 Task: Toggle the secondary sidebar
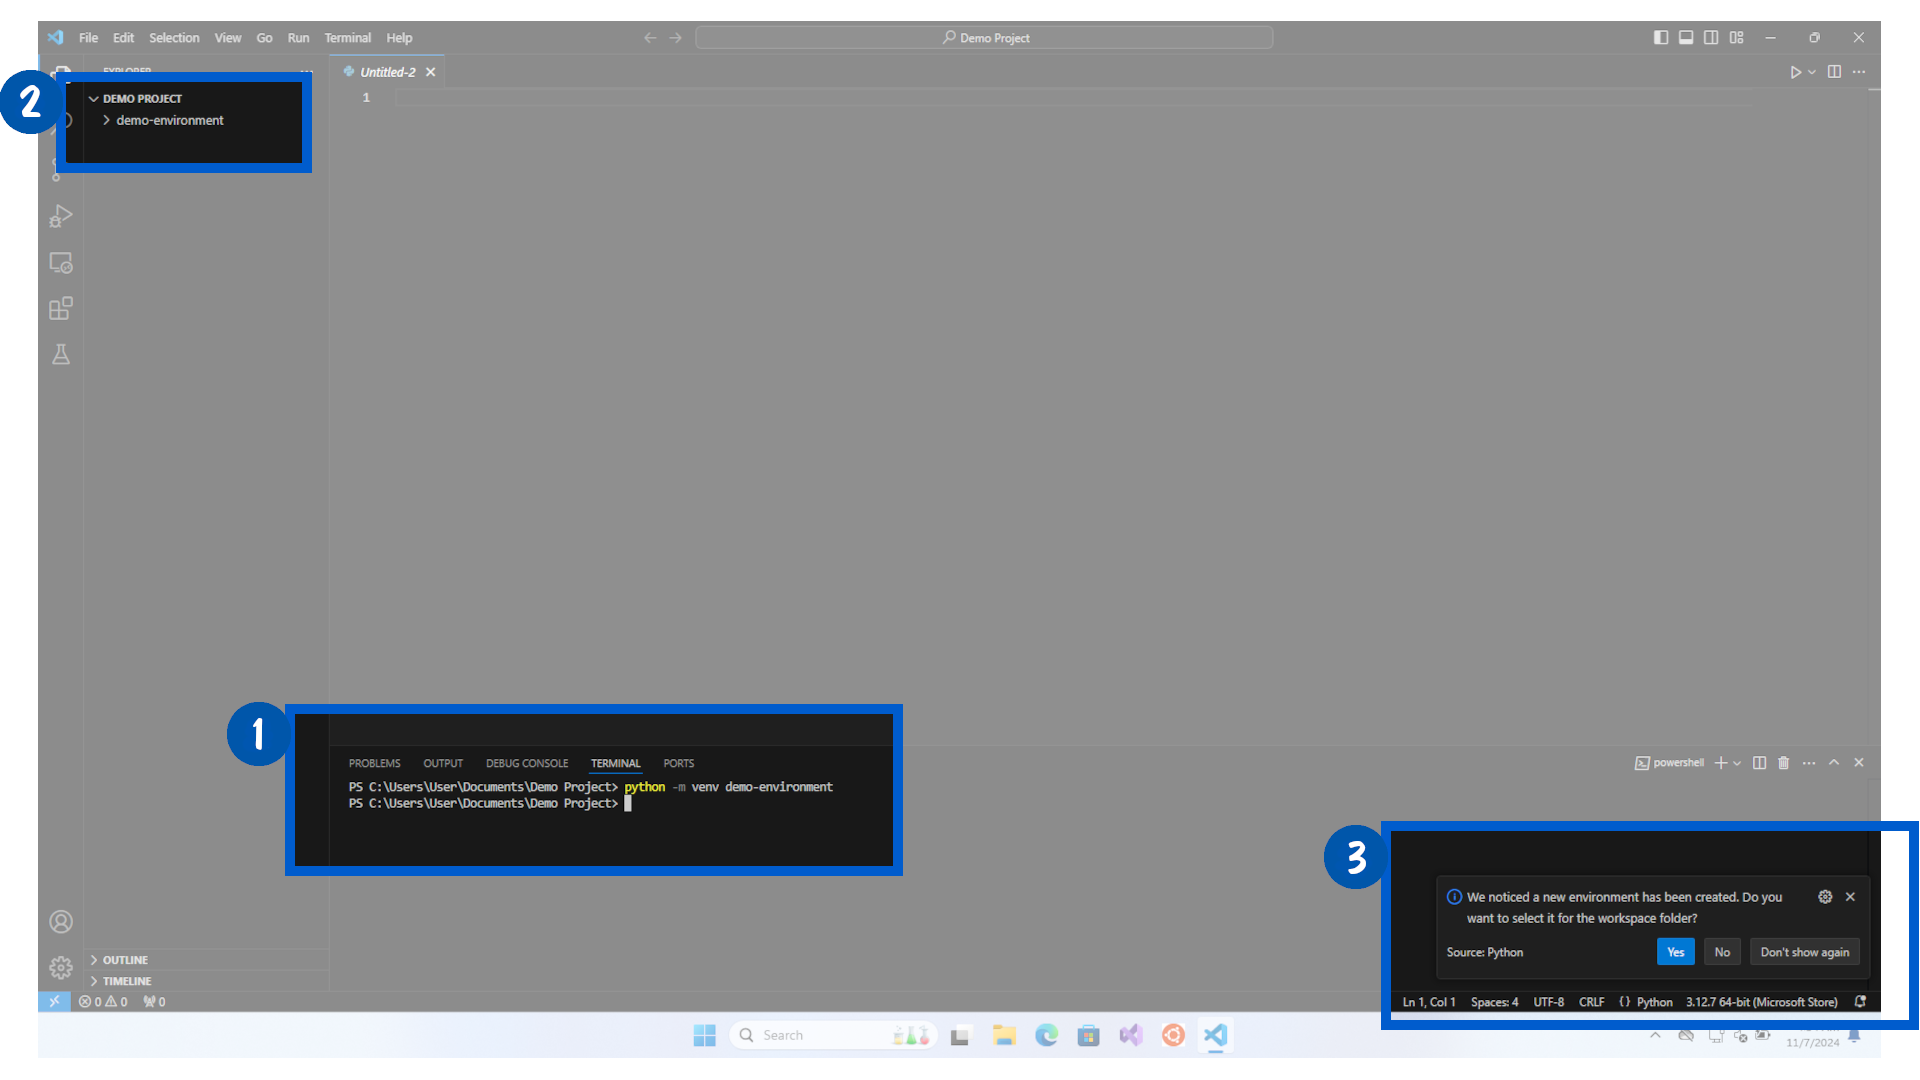click(x=1711, y=37)
